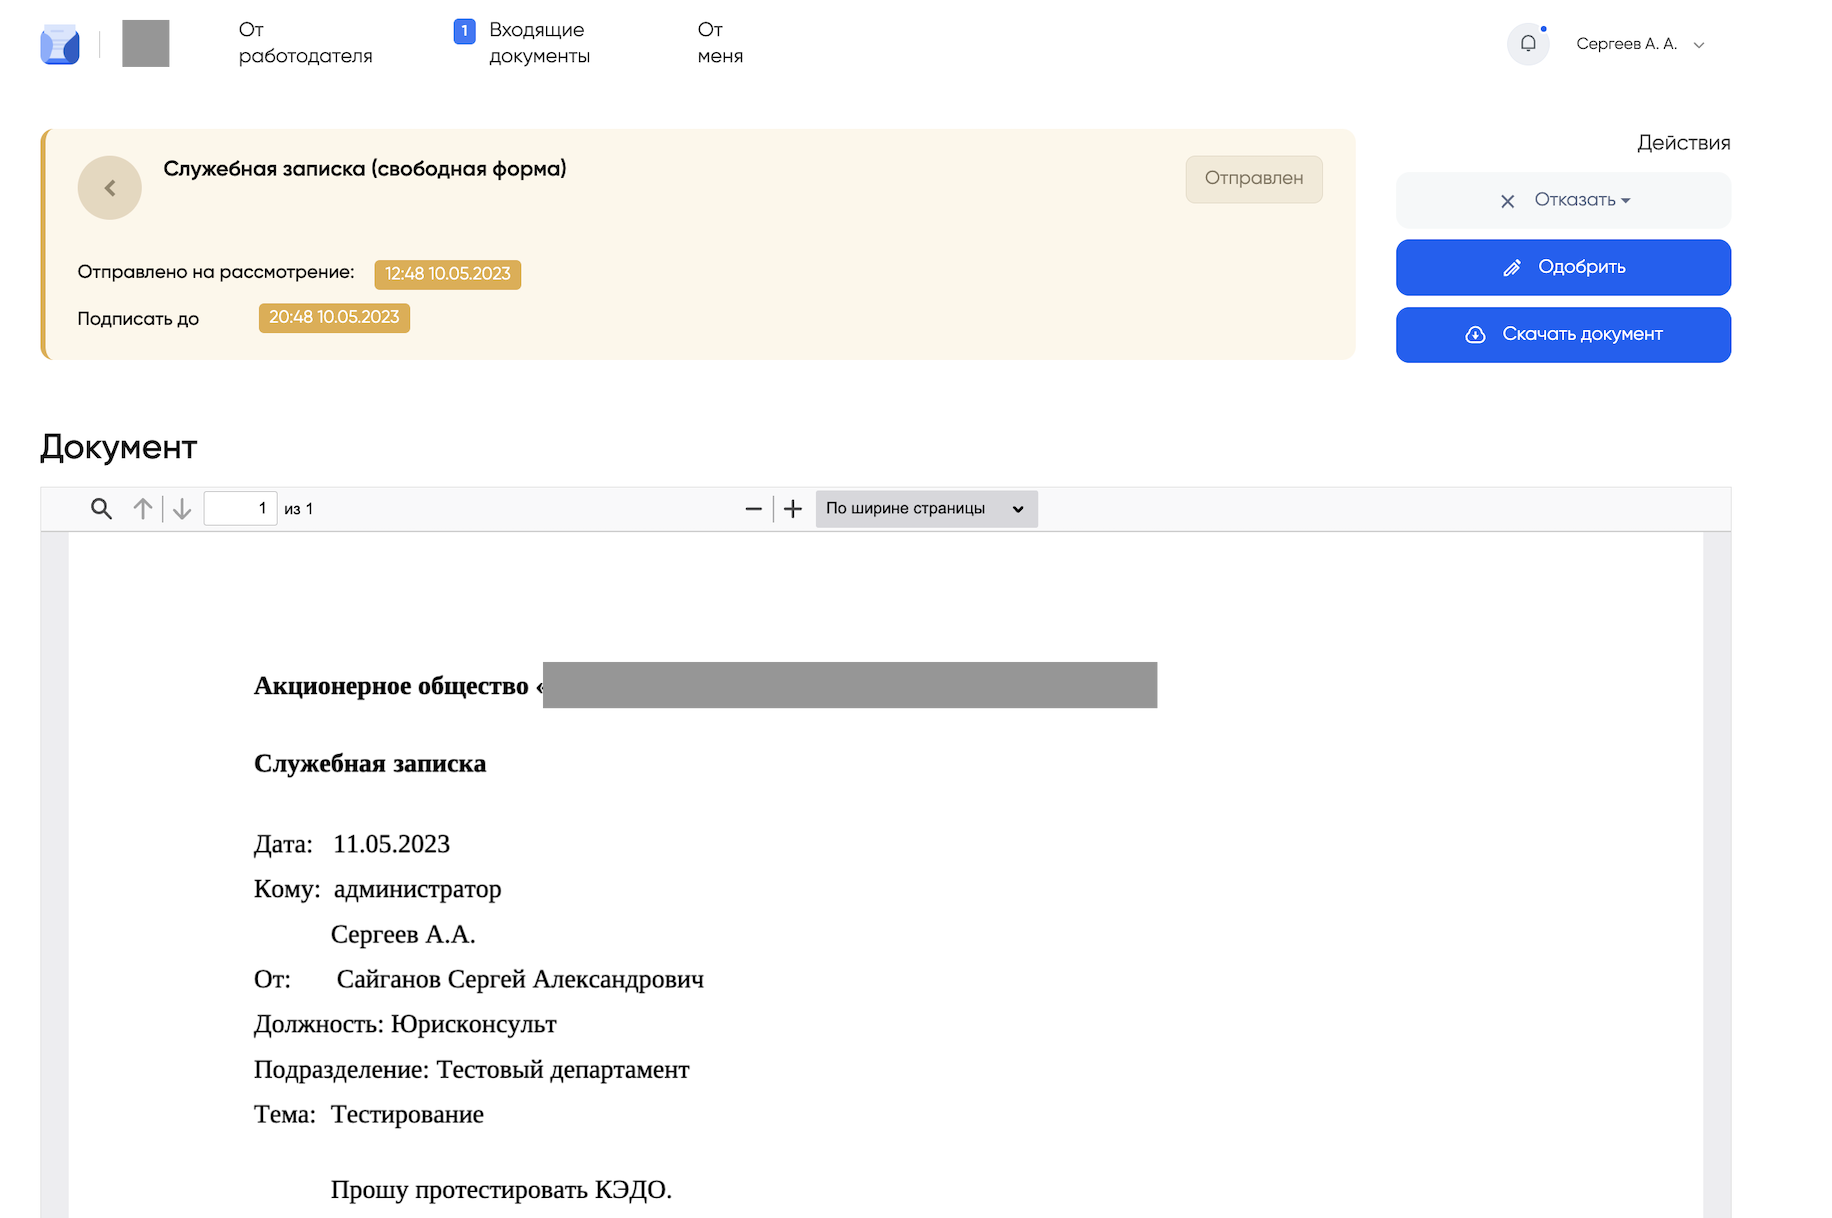Zoom out with the minus icon
The image size is (1832, 1218).
pos(753,509)
